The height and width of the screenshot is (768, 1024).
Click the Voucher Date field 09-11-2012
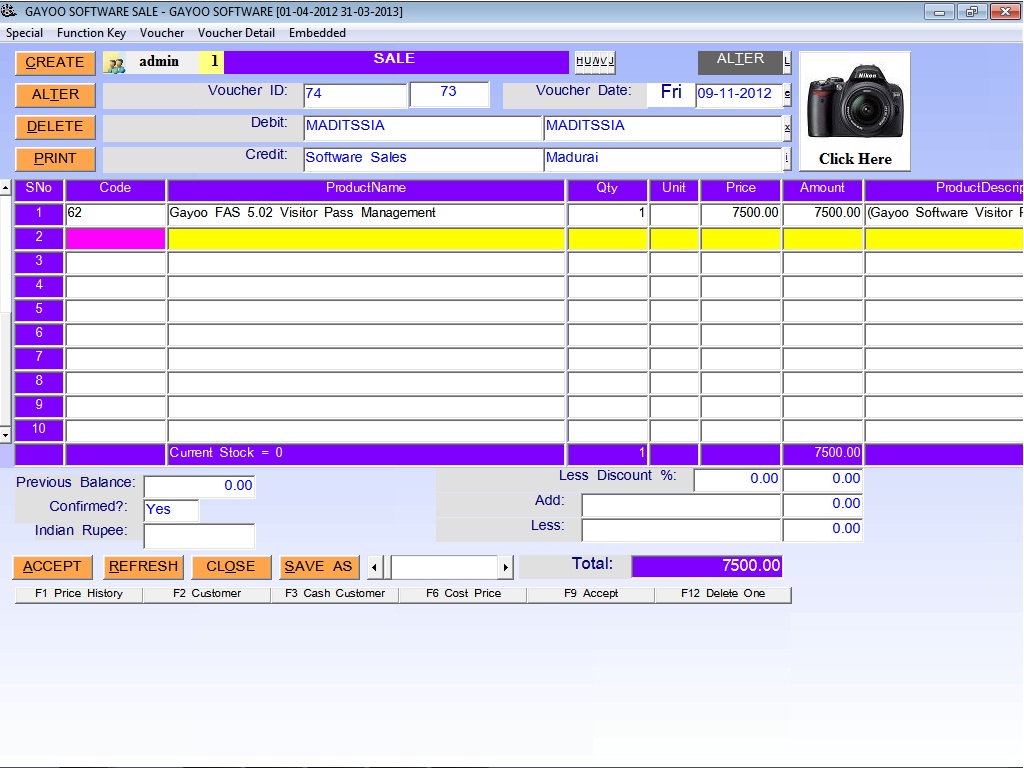[739, 95]
